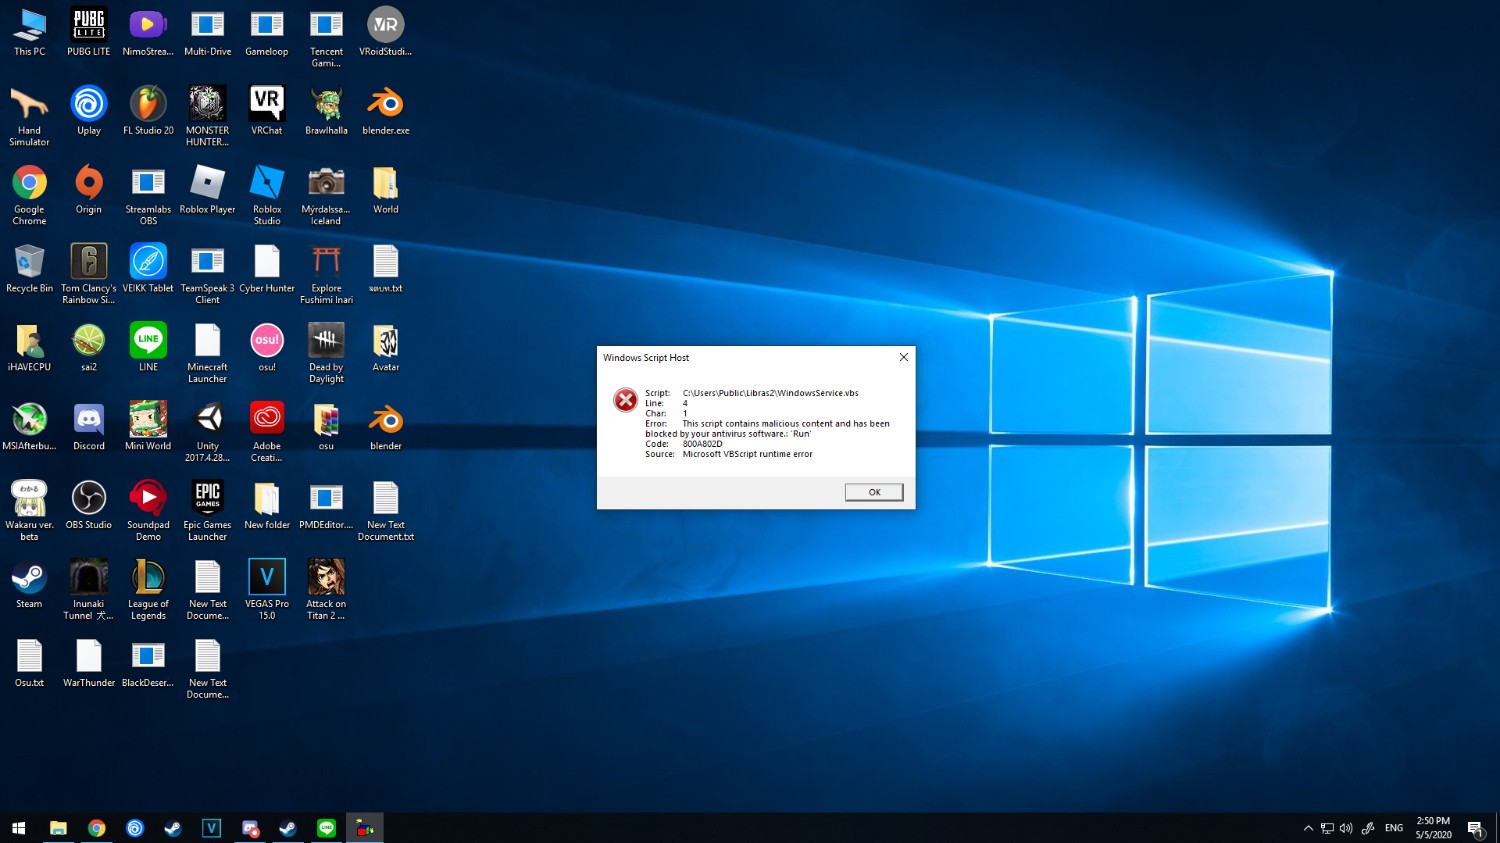Select the MSI Afterburner desktop icon
1500x843 pixels.
coord(29,427)
